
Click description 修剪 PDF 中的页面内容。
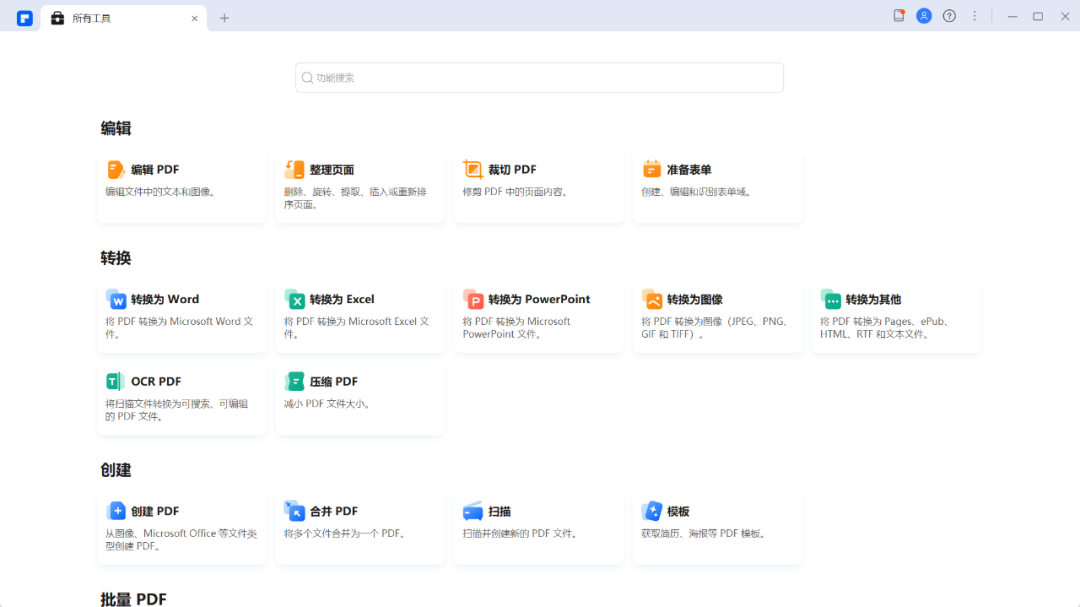point(517,192)
